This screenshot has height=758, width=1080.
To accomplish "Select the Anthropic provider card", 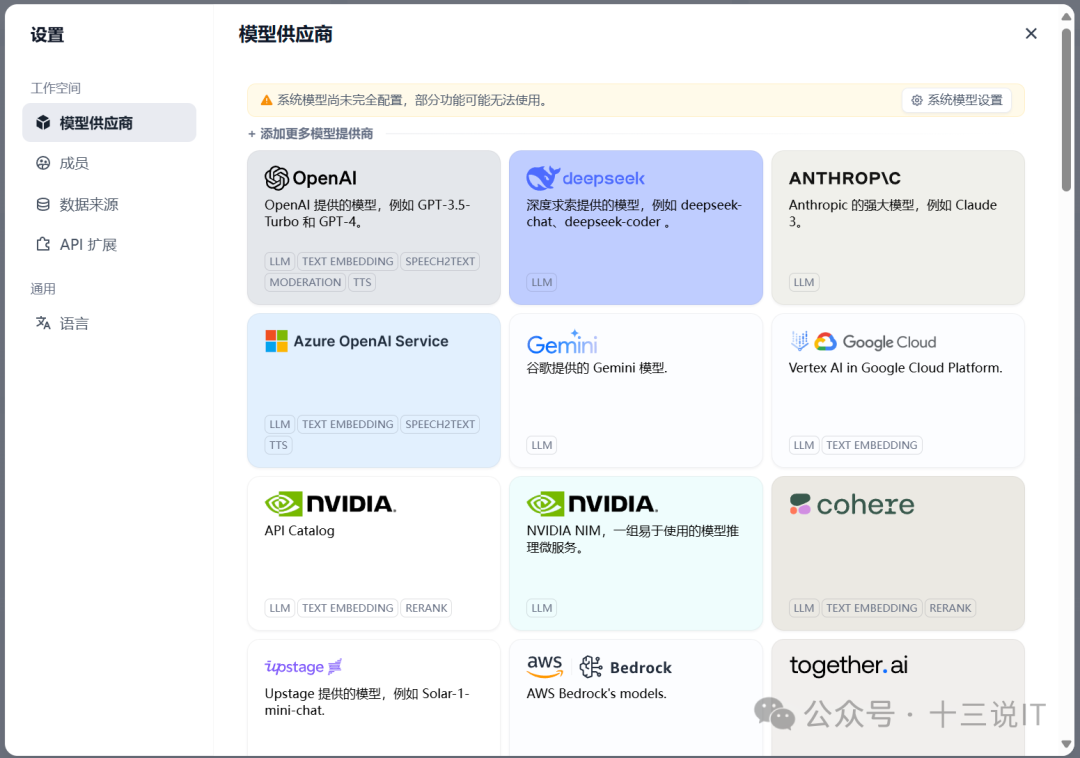I will click(x=897, y=227).
